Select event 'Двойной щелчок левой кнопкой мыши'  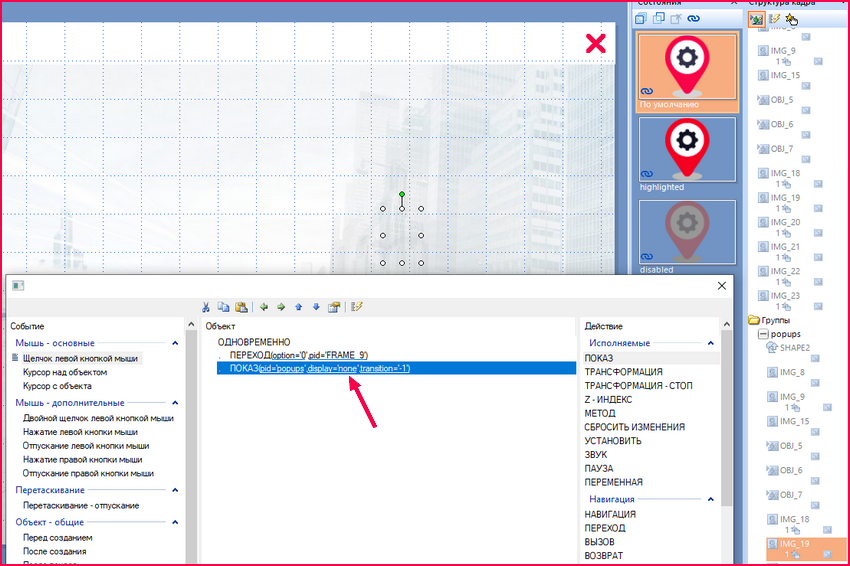pos(98,418)
